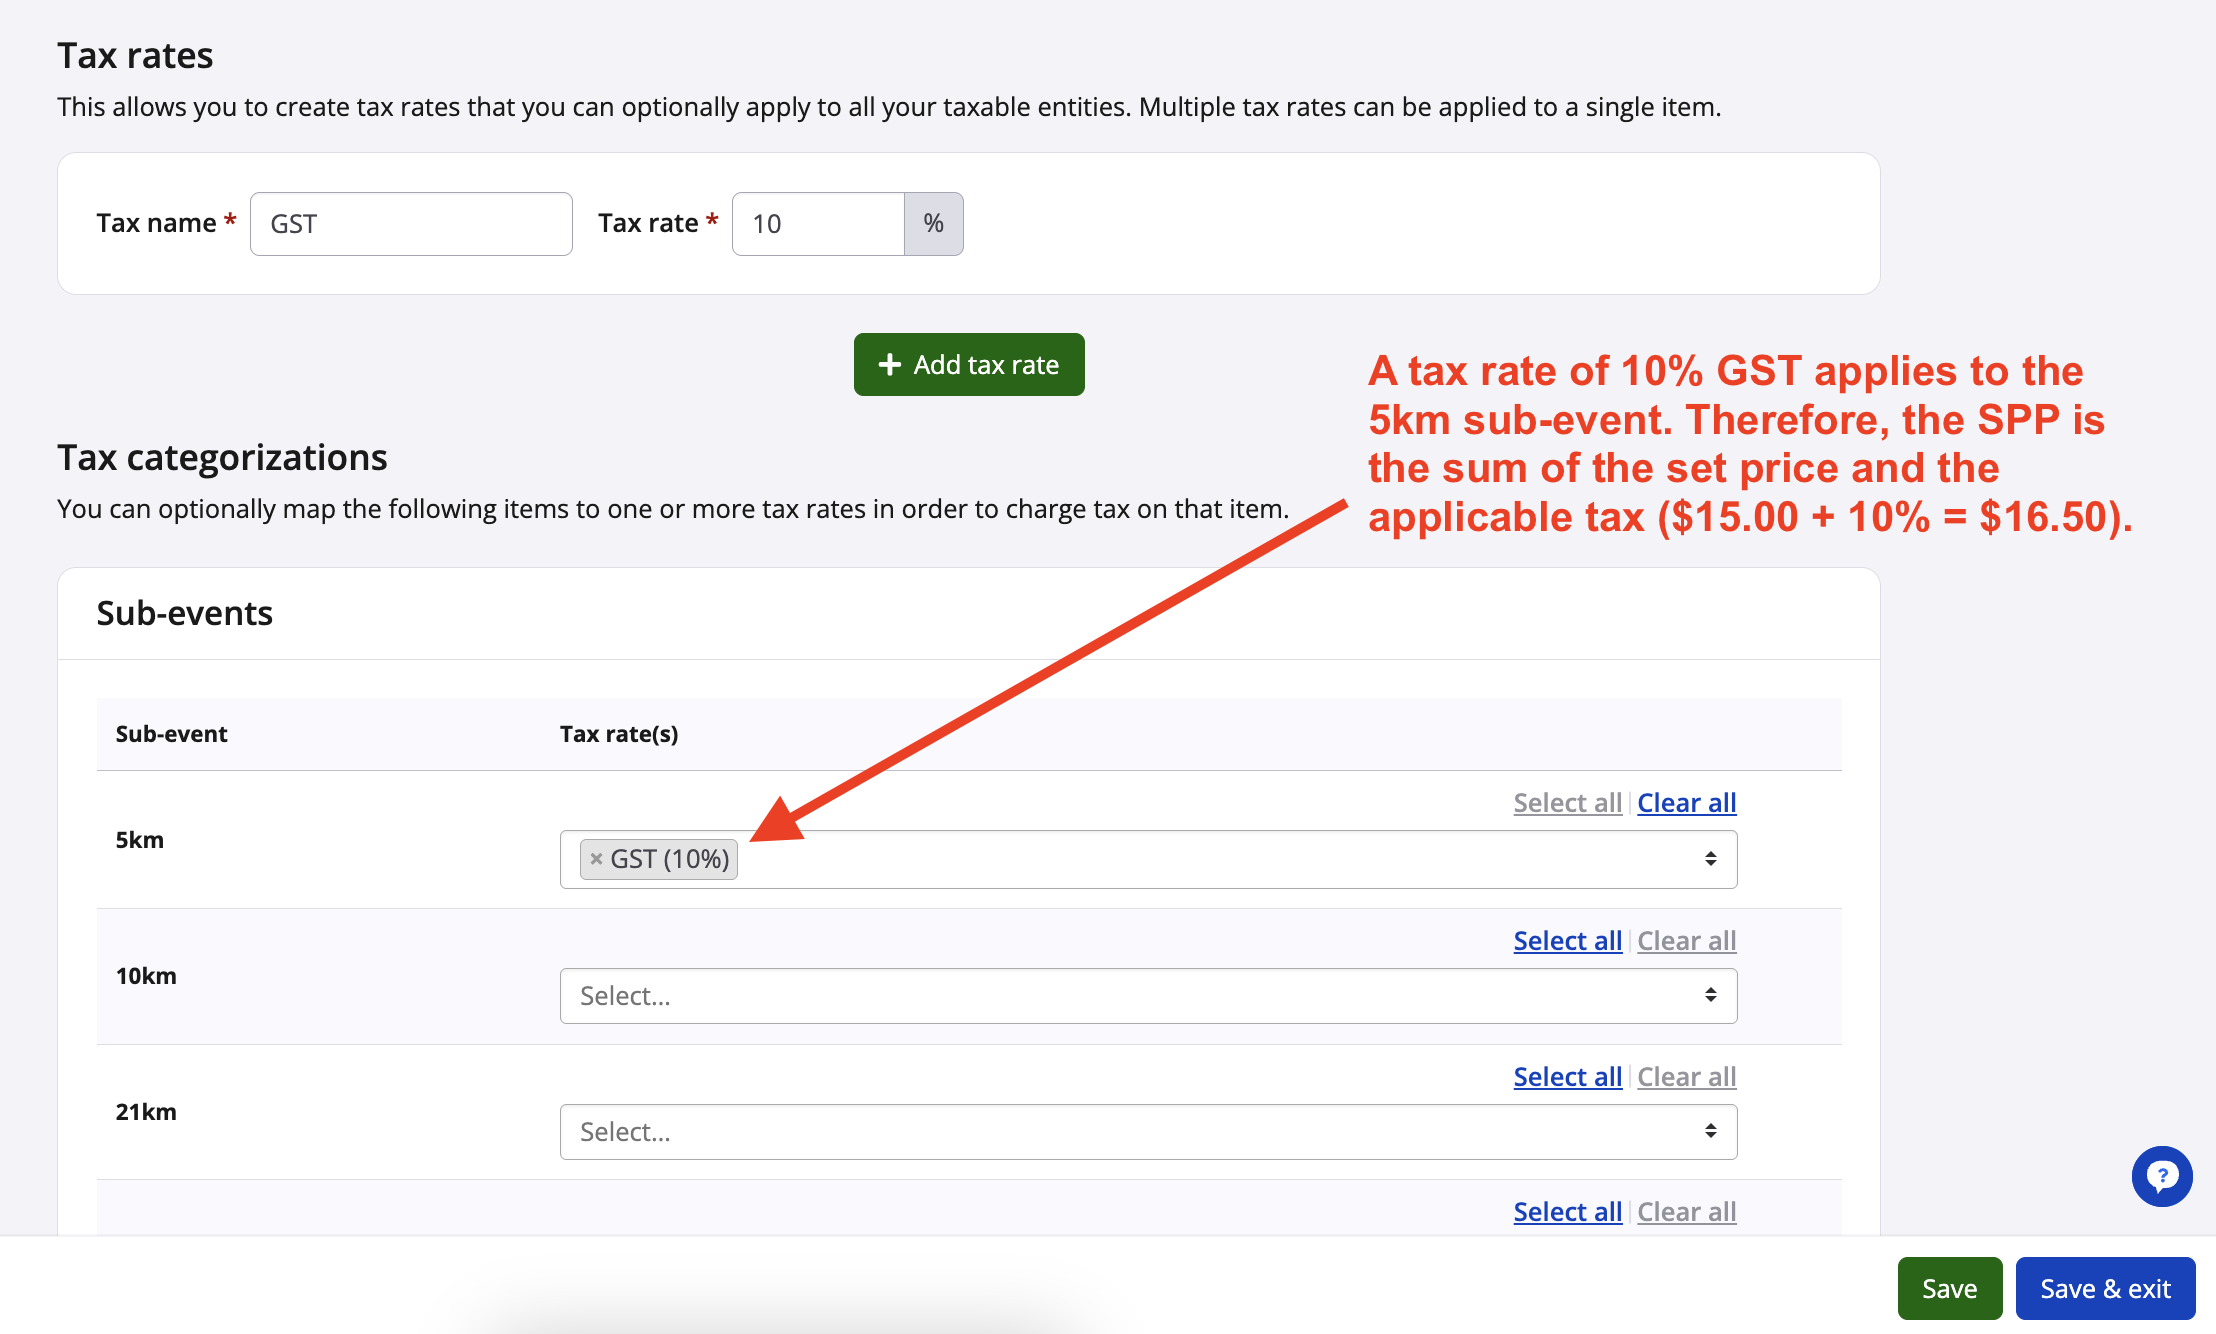Click the 21km dropdown arrows icon
Viewport: 2216px width, 1334px height.
(x=1711, y=1131)
